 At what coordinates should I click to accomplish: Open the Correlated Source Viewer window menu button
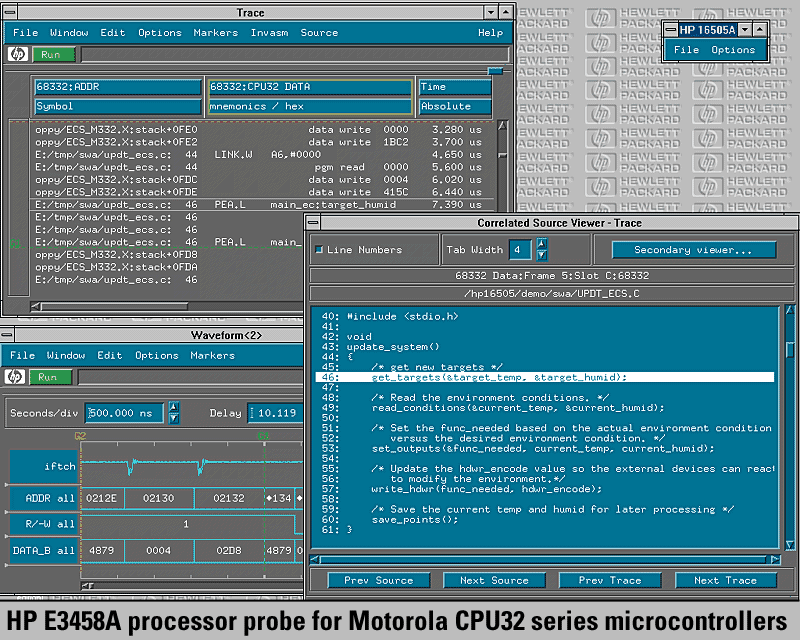[x=313, y=223]
